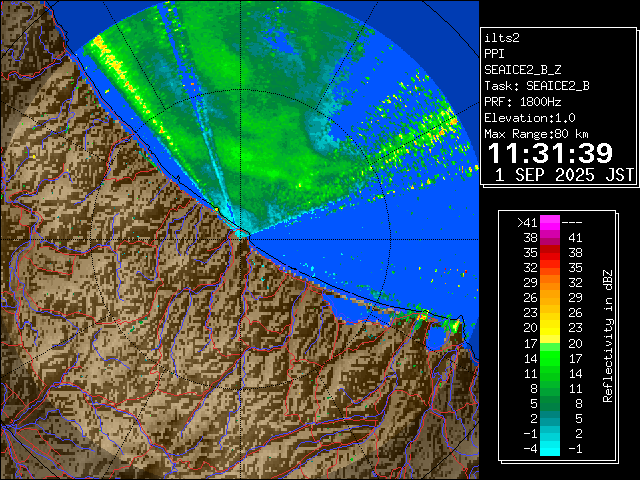Viewport: 640px width, 480px height.
Task: Select the ilts2 station name label
Action: [502, 38]
